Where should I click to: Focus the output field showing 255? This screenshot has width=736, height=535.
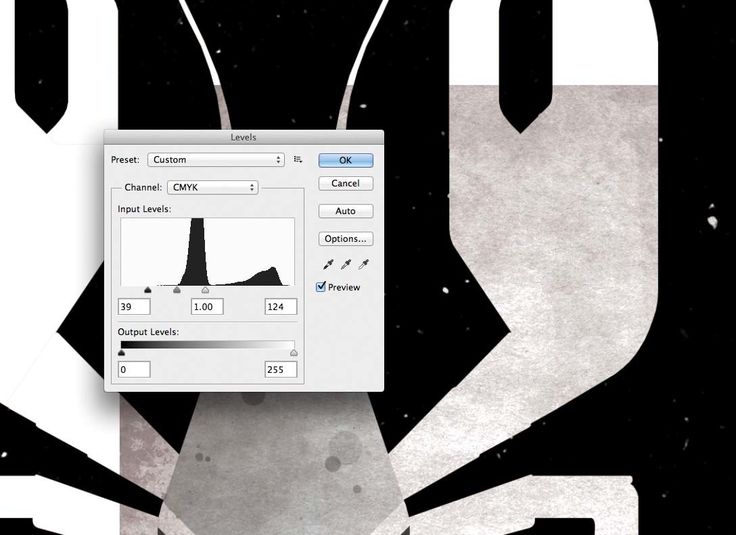[281, 369]
